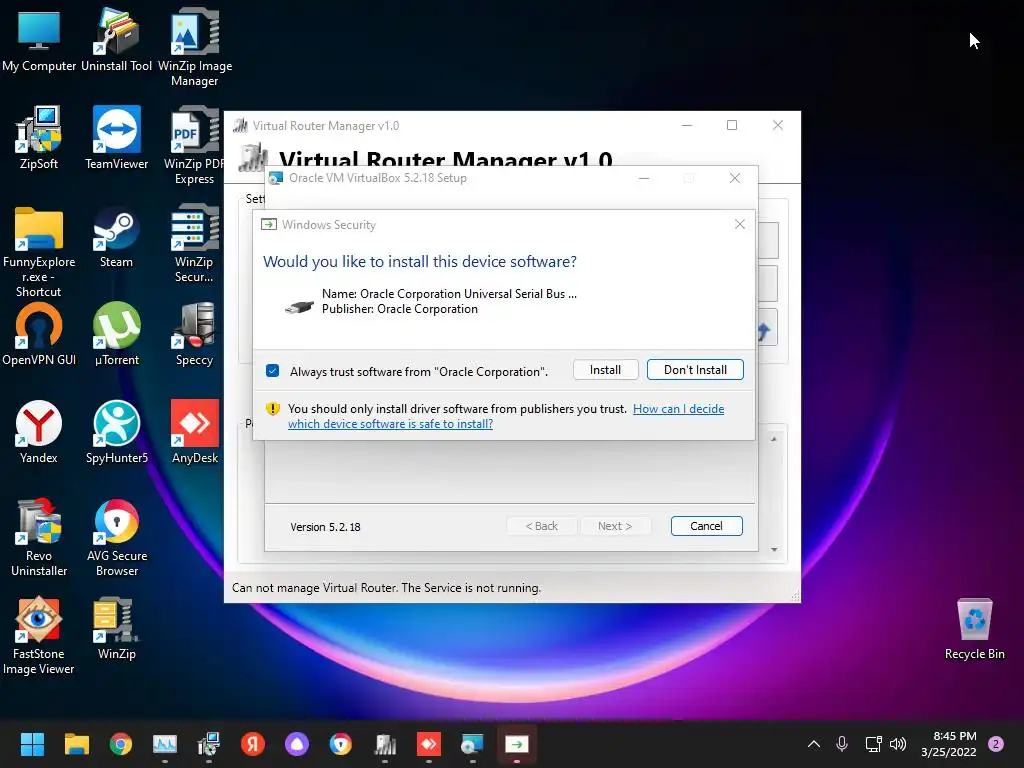
Task: Click purple round app icon in taskbar
Action: pyautogui.click(x=296, y=744)
